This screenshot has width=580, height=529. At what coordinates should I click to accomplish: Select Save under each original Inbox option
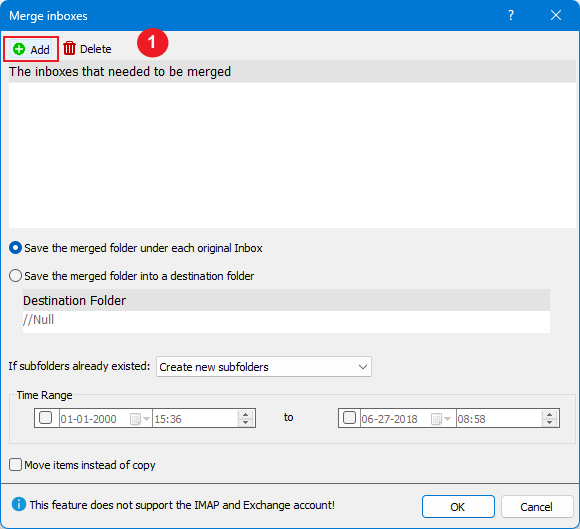pos(16,248)
